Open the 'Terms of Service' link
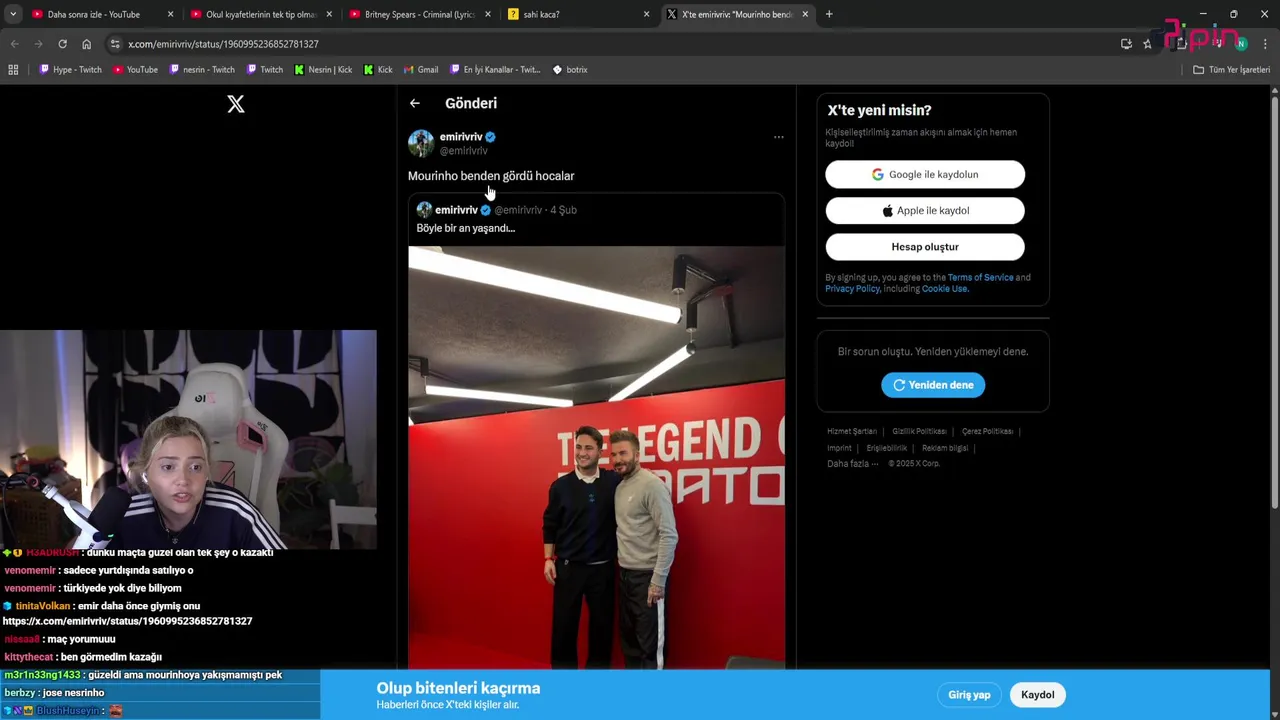Image resolution: width=1280 pixels, height=720 pixels. pos(980,277)
